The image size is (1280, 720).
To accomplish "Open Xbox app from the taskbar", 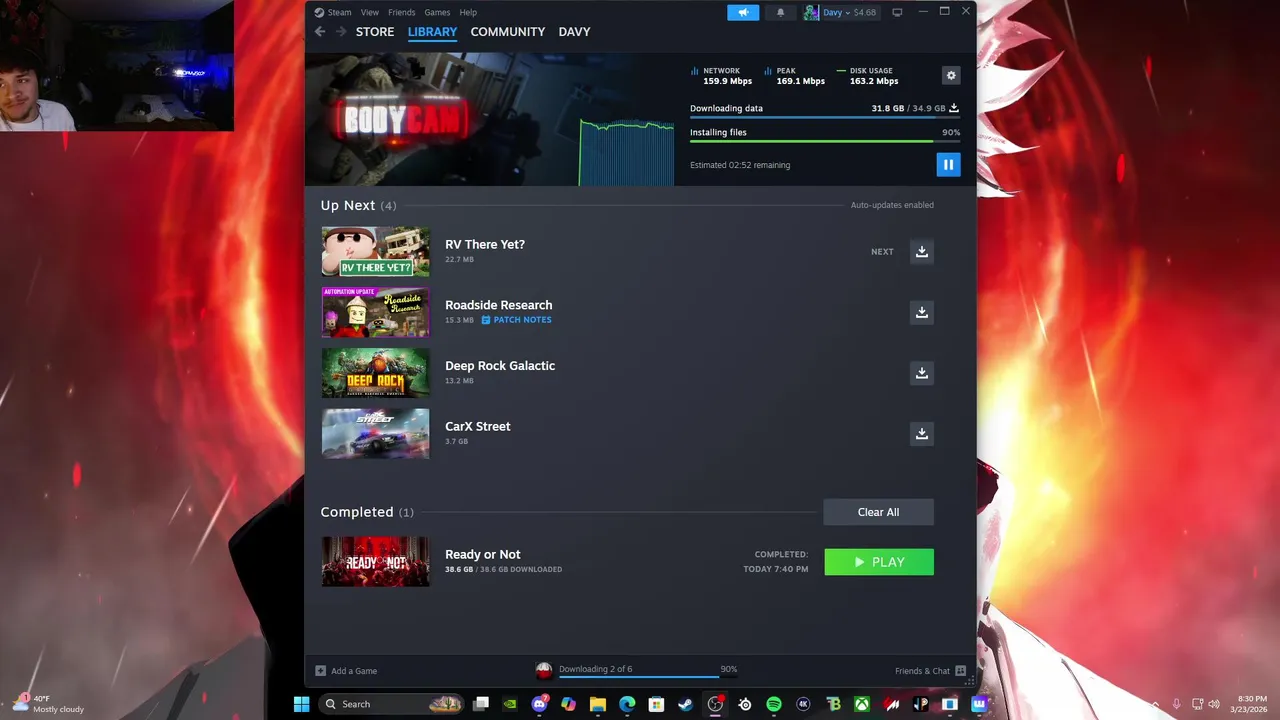I will (862, 704).
